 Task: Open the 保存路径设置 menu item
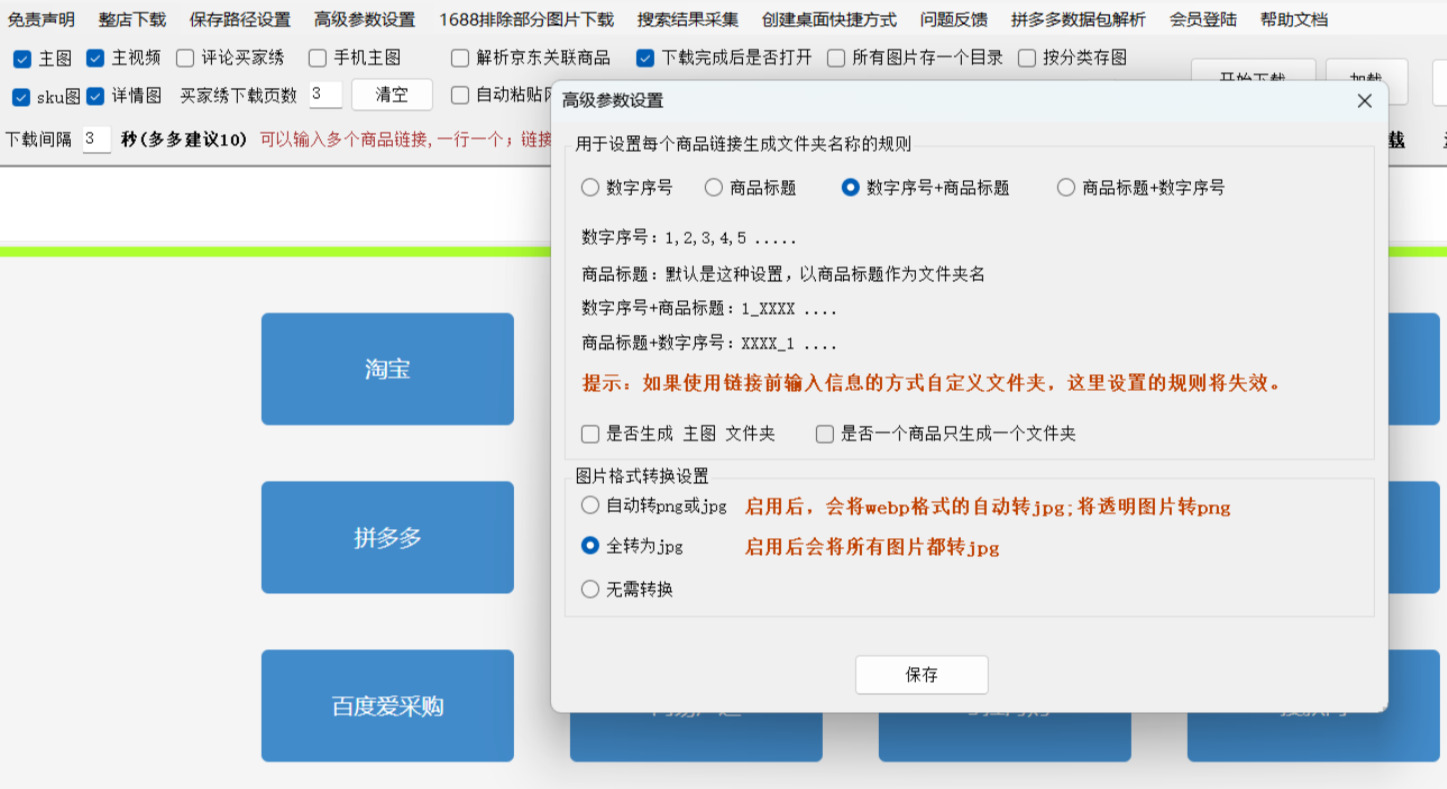(240, 19)
